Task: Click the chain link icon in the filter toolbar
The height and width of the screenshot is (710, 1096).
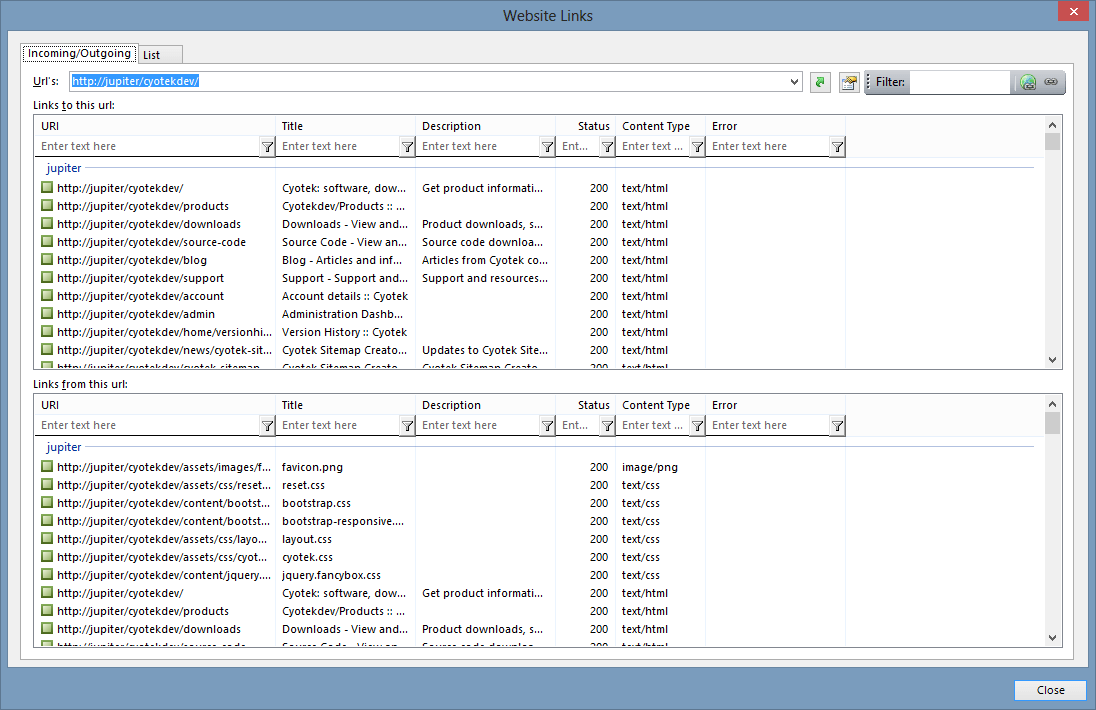Action: click(1051, 82)
